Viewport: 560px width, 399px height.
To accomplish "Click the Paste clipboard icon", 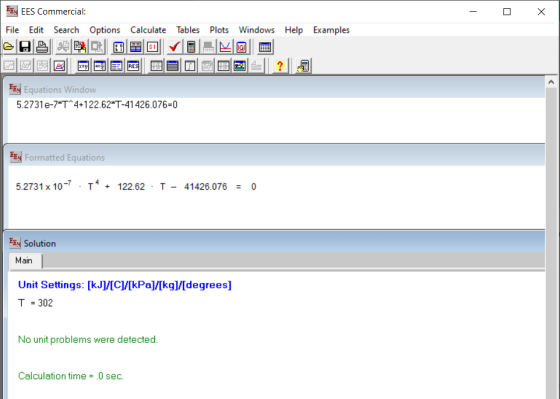I will pyautogui.click(x=80, y=47).
